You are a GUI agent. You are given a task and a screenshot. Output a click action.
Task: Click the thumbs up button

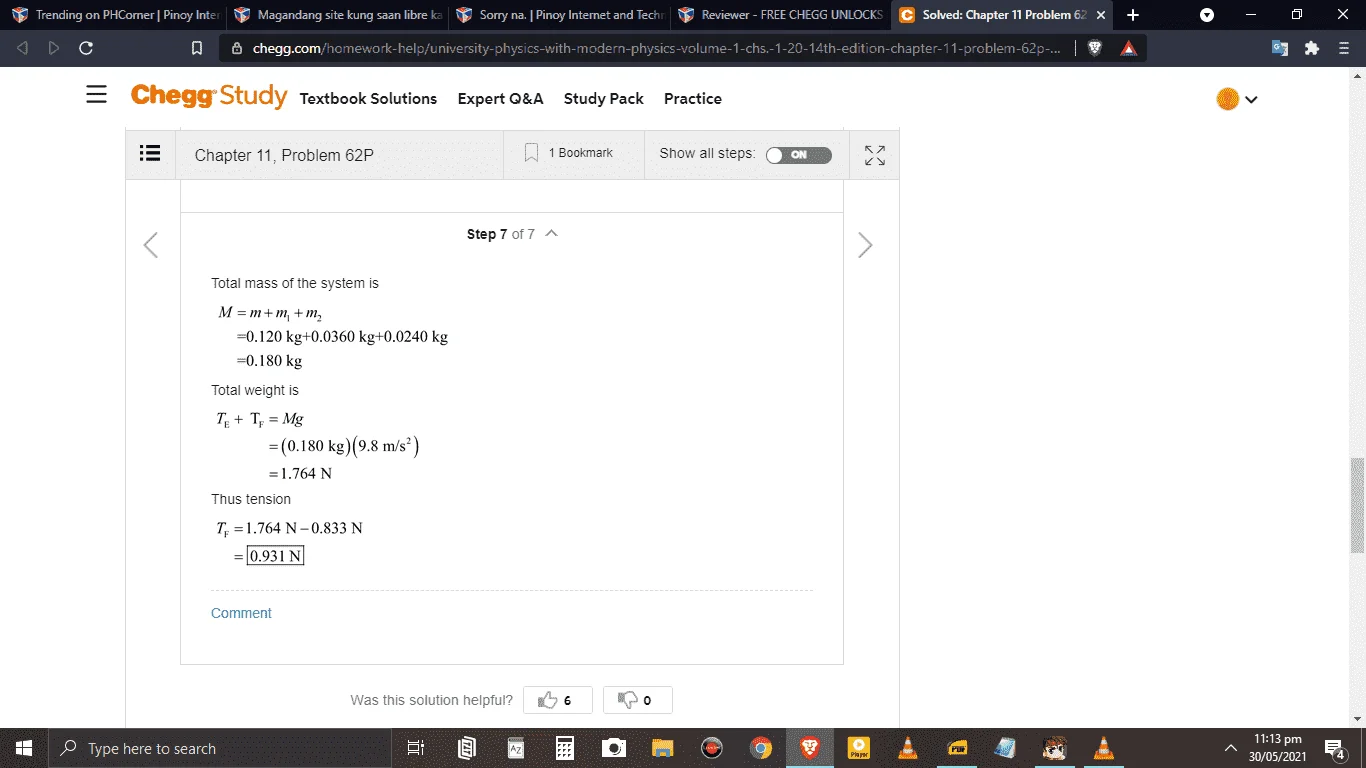click(x=558, y=700)
